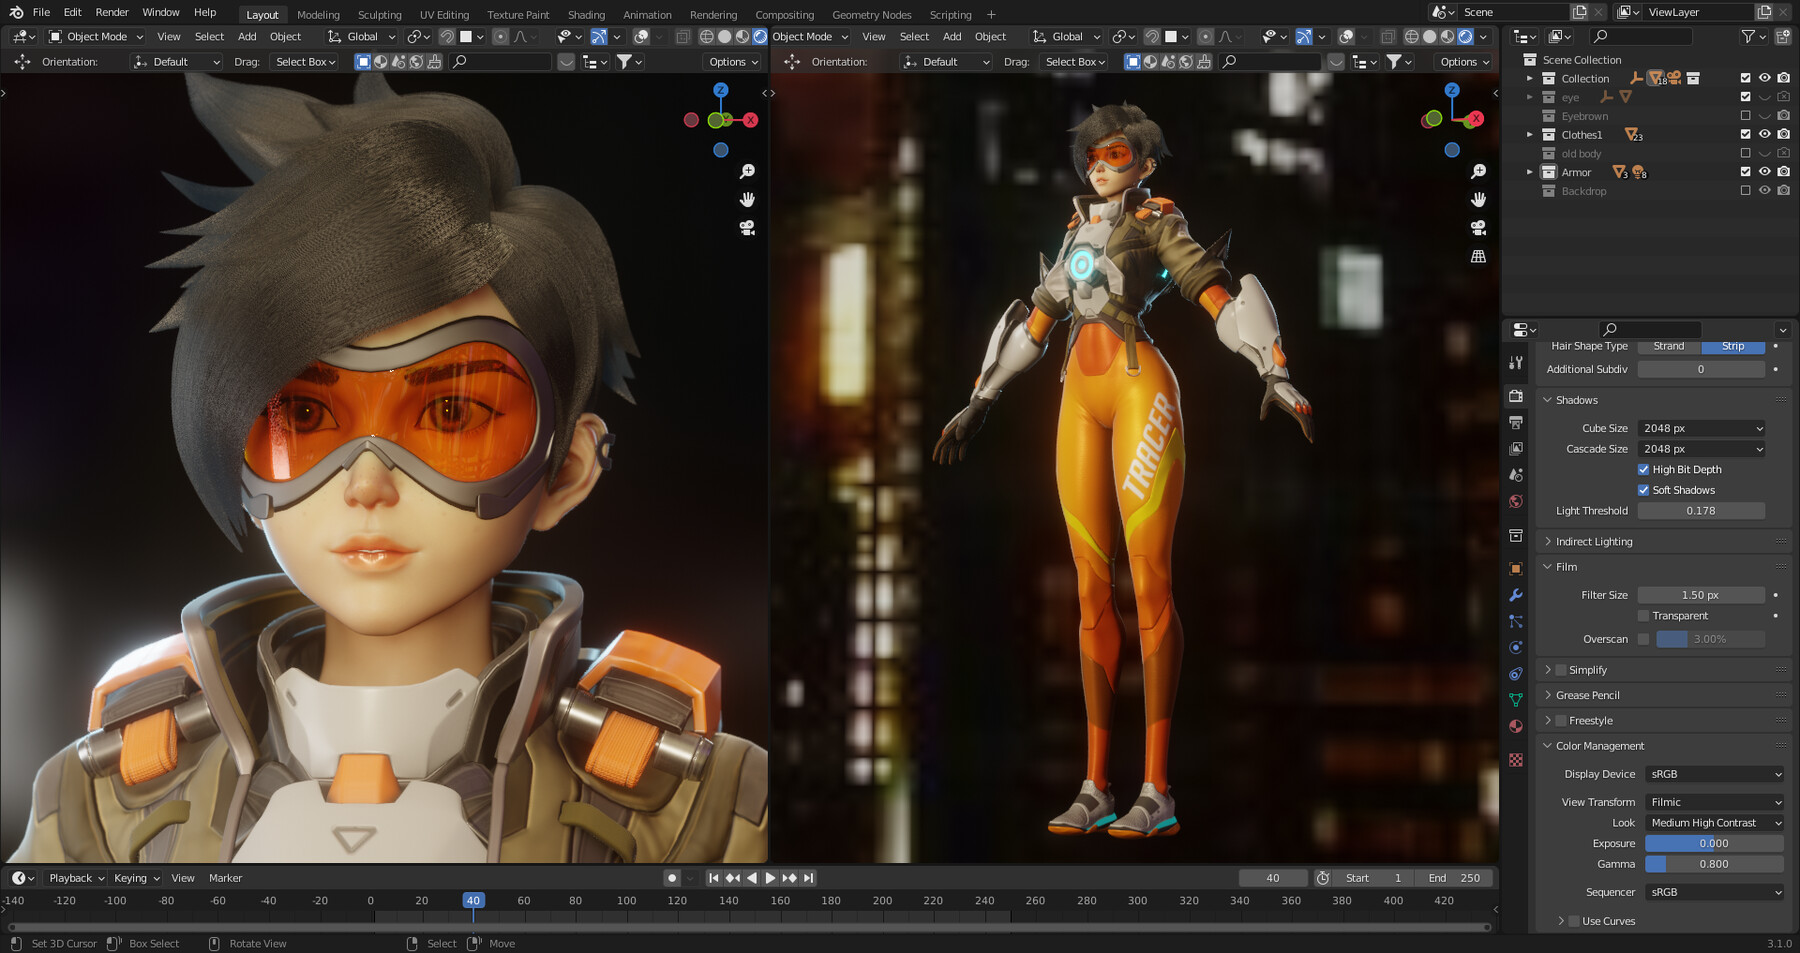The width and height of the screenshot is (1800, 953).
Task: Jump to the end frame button
Action: [x=809, y=878]
